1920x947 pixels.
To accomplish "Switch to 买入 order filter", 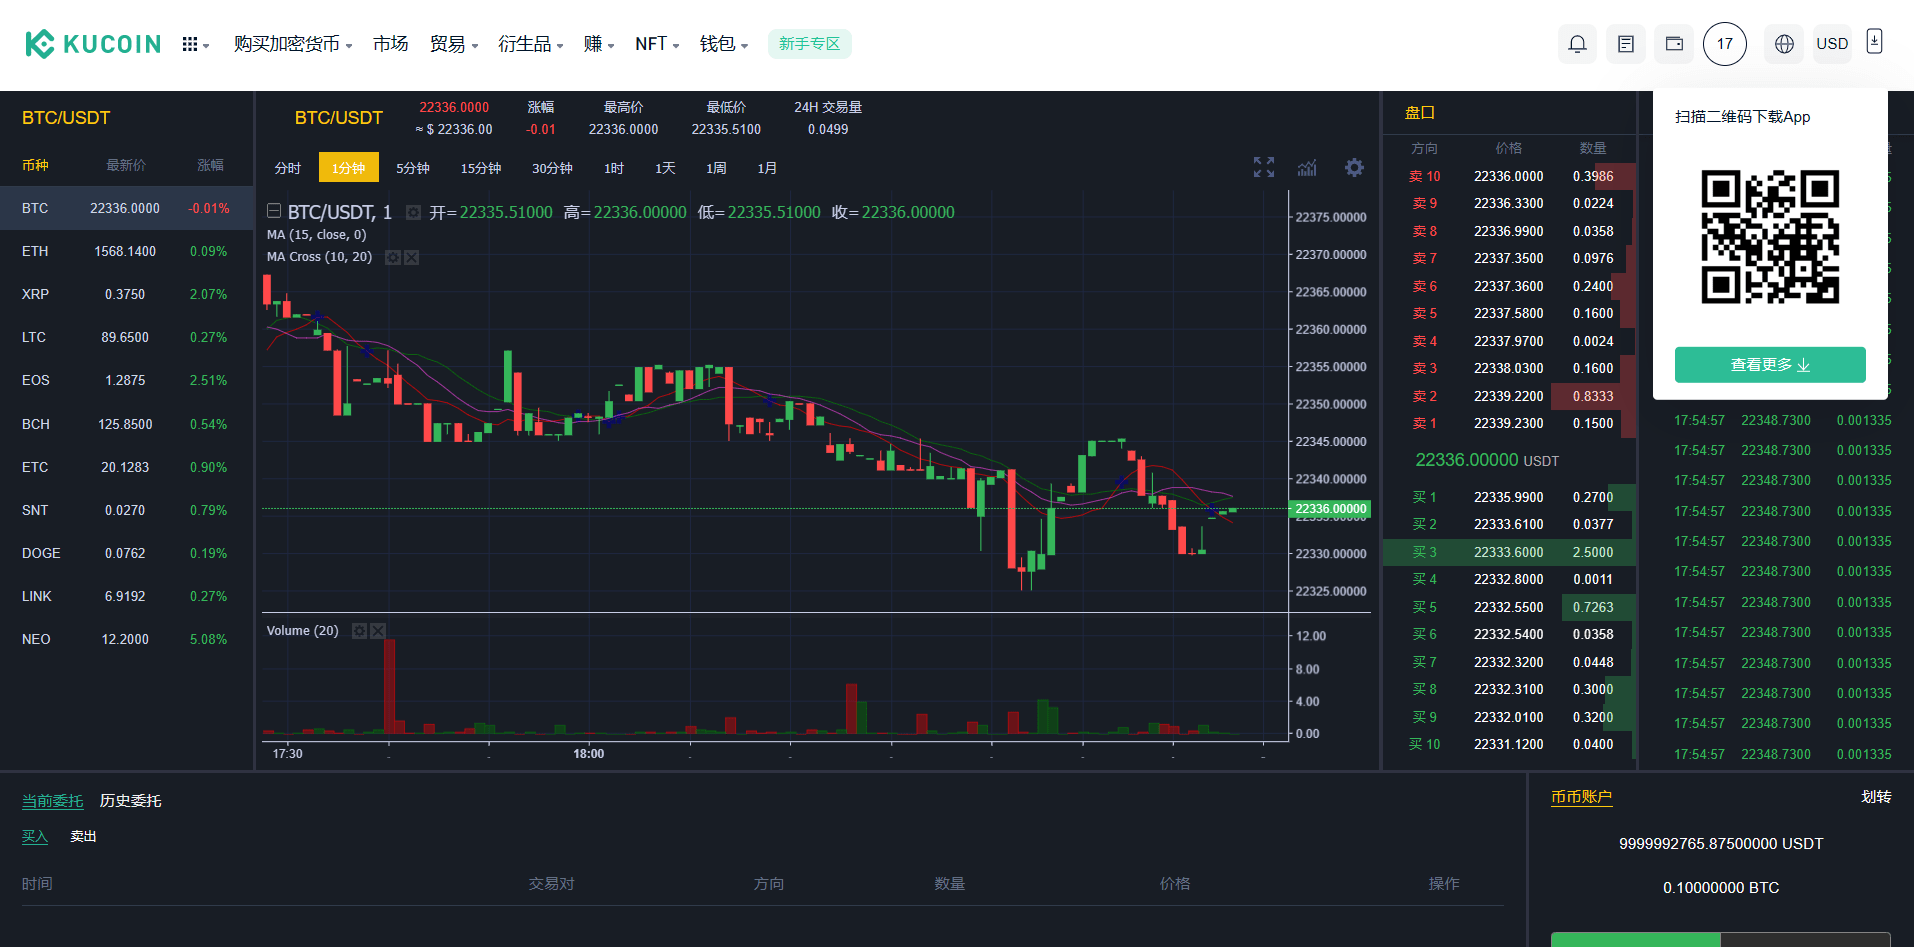I will [35, 837].
